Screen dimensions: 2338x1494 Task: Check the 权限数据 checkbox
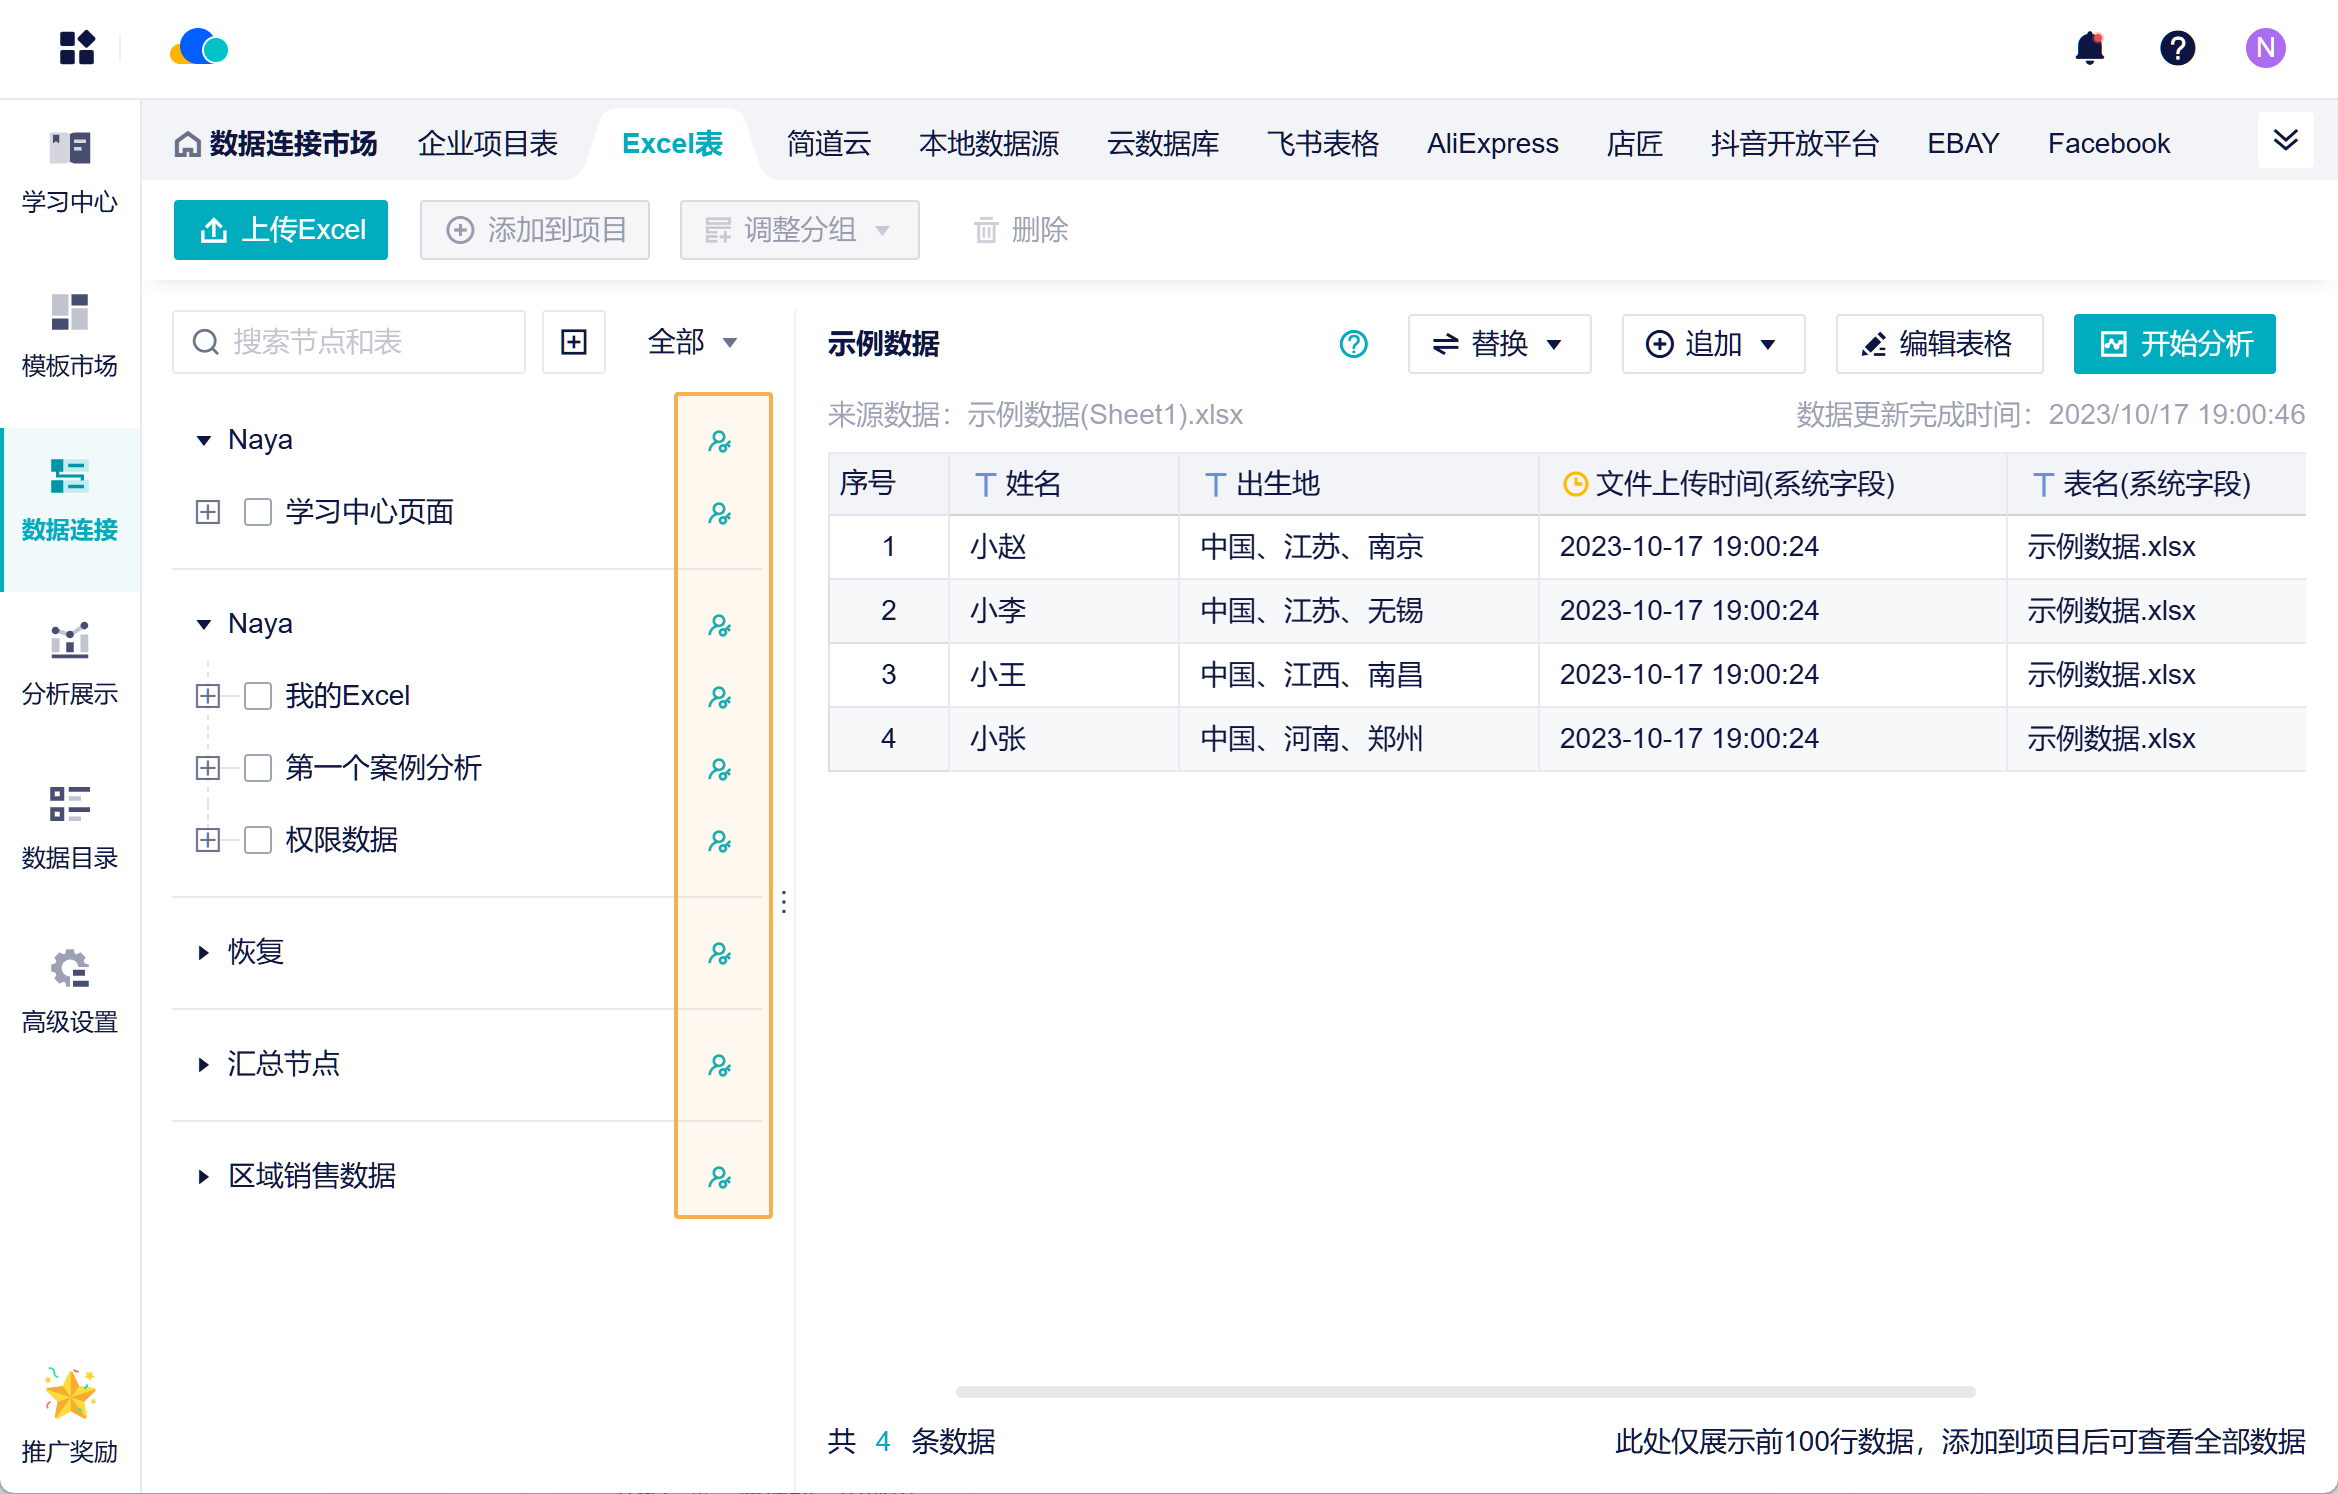[258, 840]
